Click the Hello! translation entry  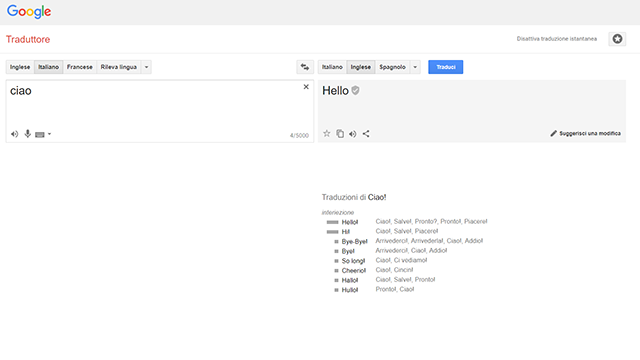(x=350, y=222)
